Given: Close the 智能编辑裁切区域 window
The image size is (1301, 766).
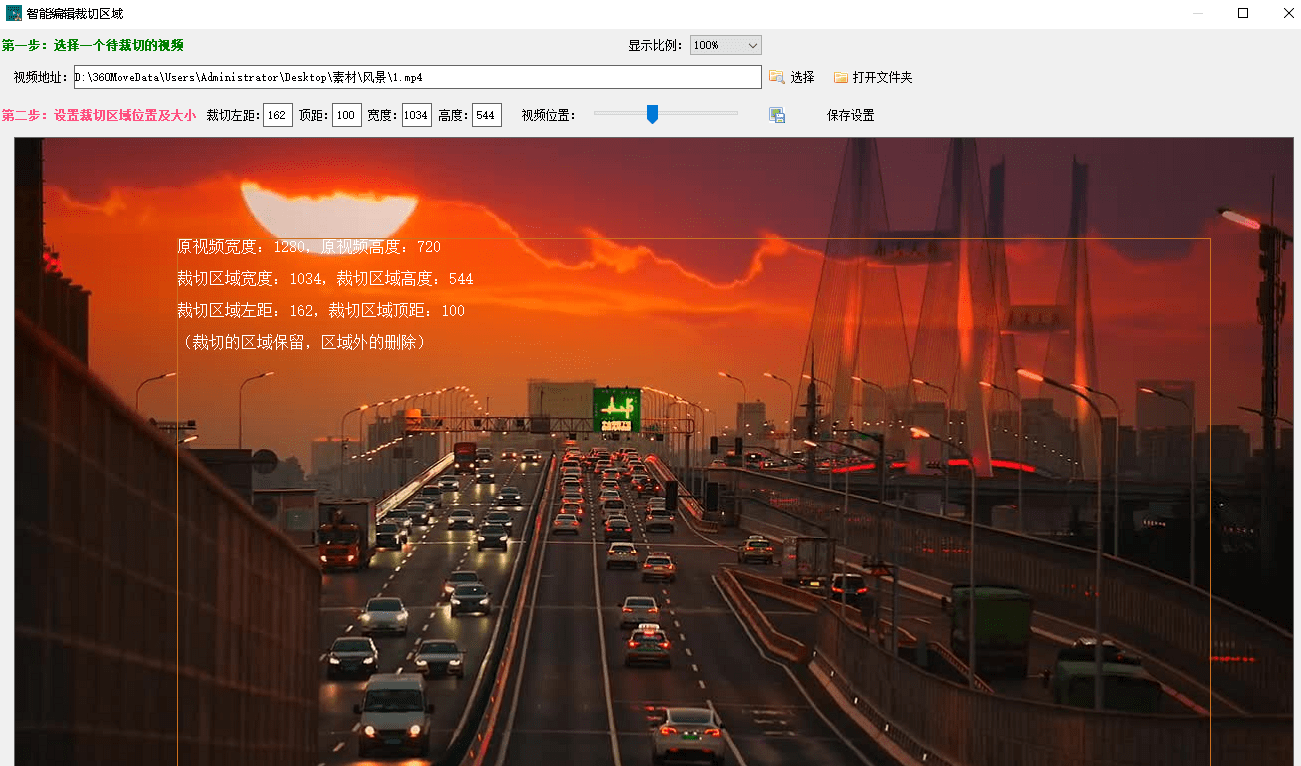Looking at the screenshot, I should click(1288, 13).
